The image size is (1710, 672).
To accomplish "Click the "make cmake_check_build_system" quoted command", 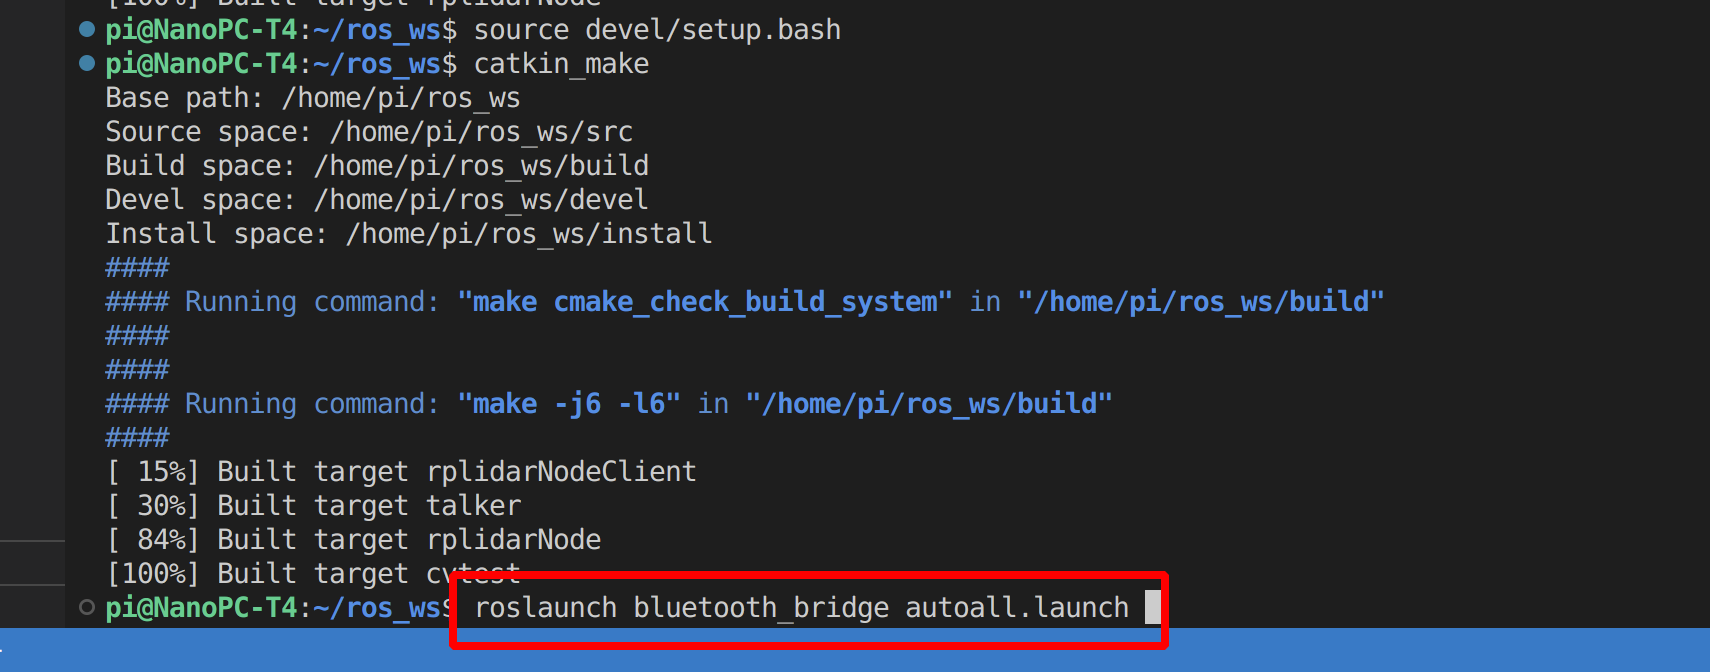I will point(704,302).
